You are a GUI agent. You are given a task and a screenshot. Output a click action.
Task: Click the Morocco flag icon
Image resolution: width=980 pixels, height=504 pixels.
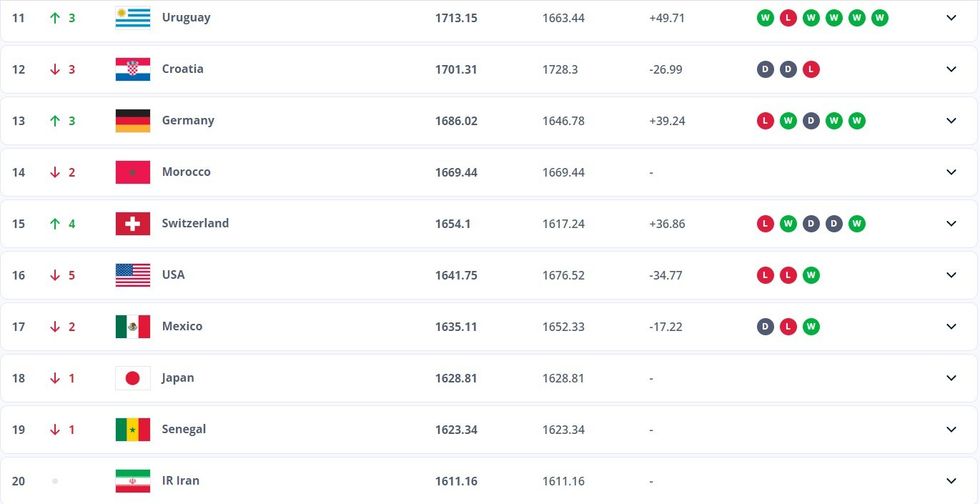133,172
